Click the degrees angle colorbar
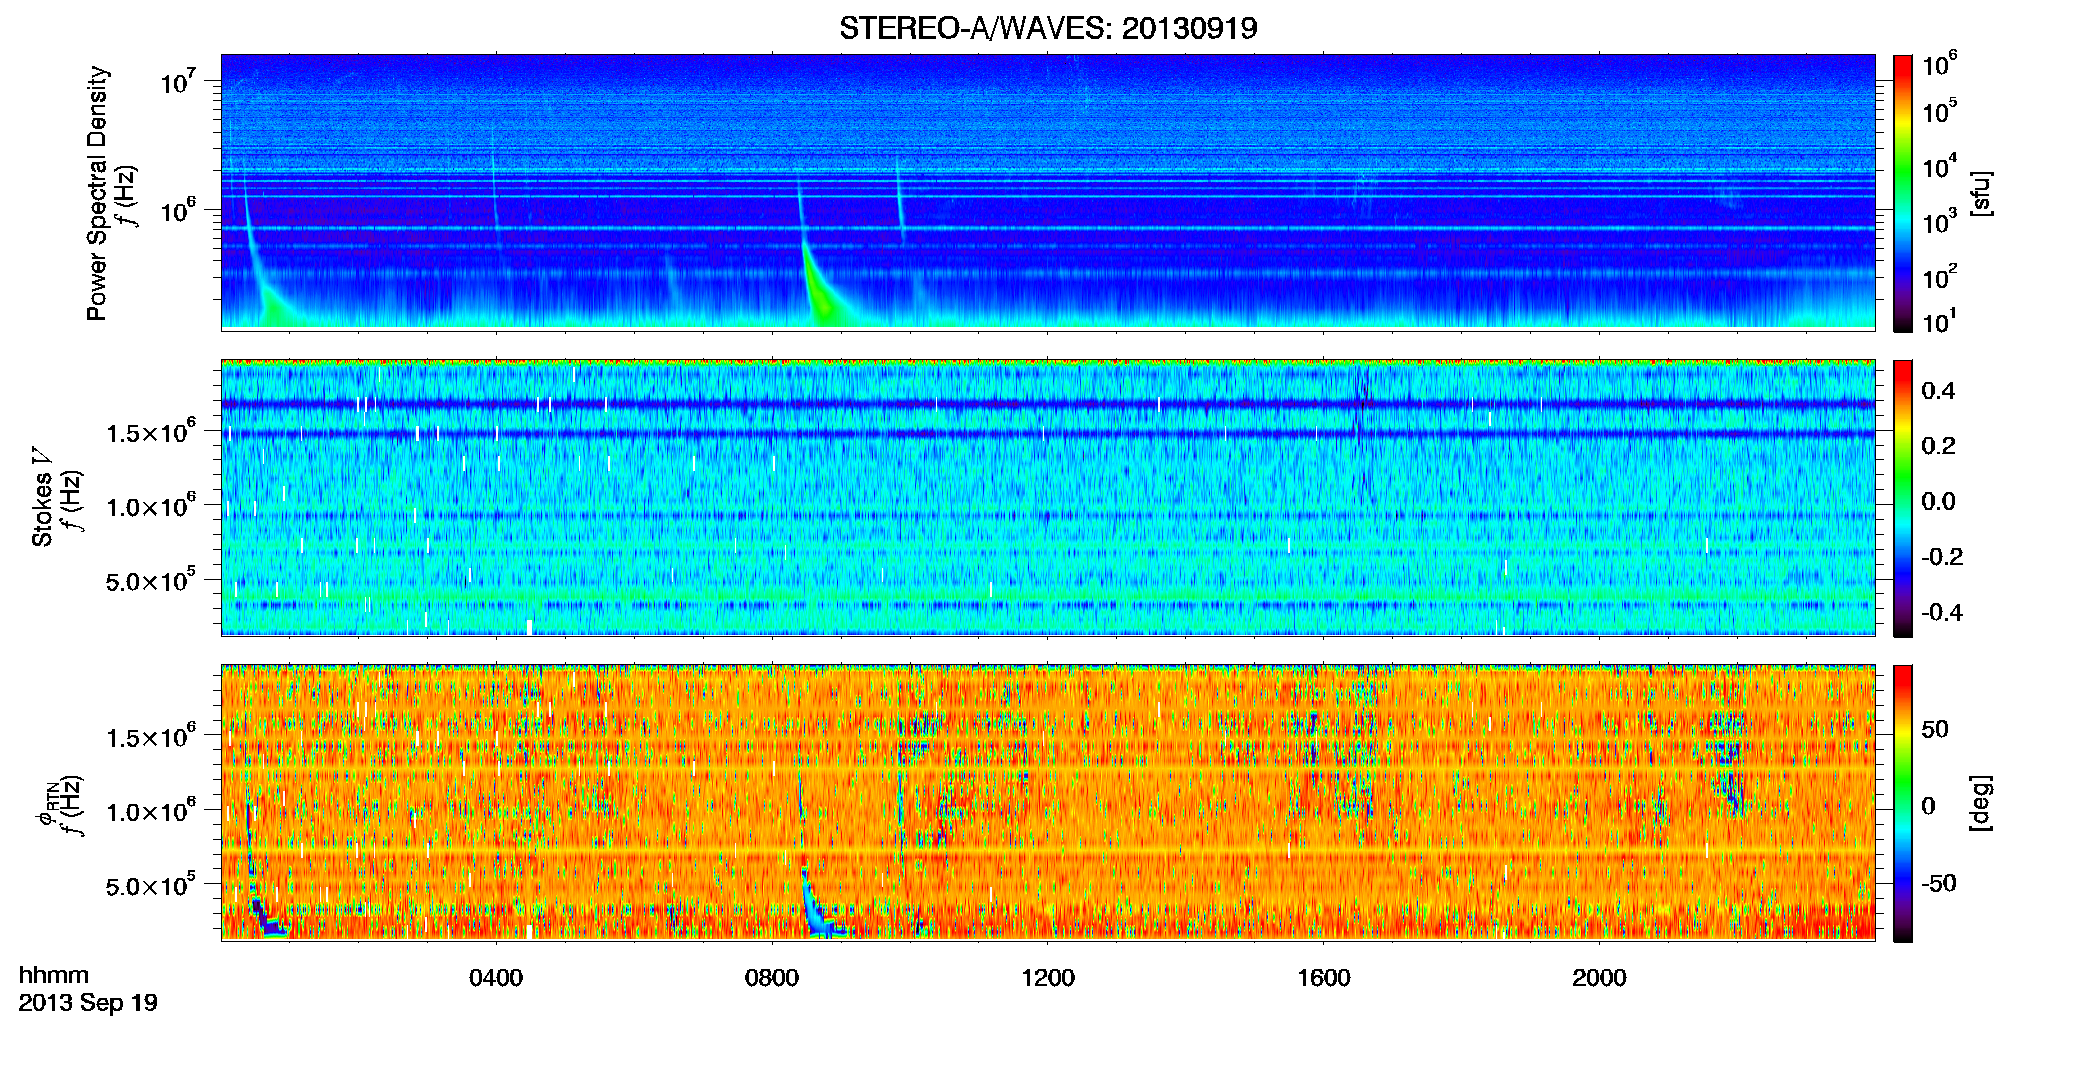Screen dimensions: 2096x1080 pos(1902,803)
